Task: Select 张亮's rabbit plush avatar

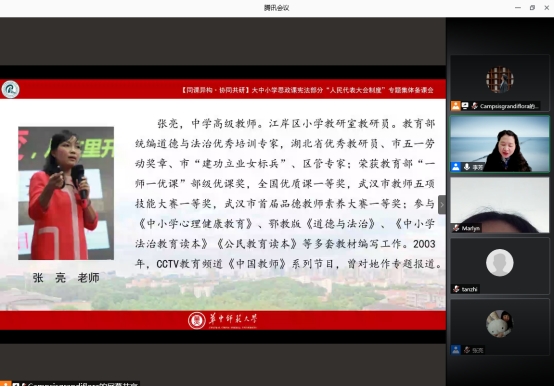Action: coord(500,324)
